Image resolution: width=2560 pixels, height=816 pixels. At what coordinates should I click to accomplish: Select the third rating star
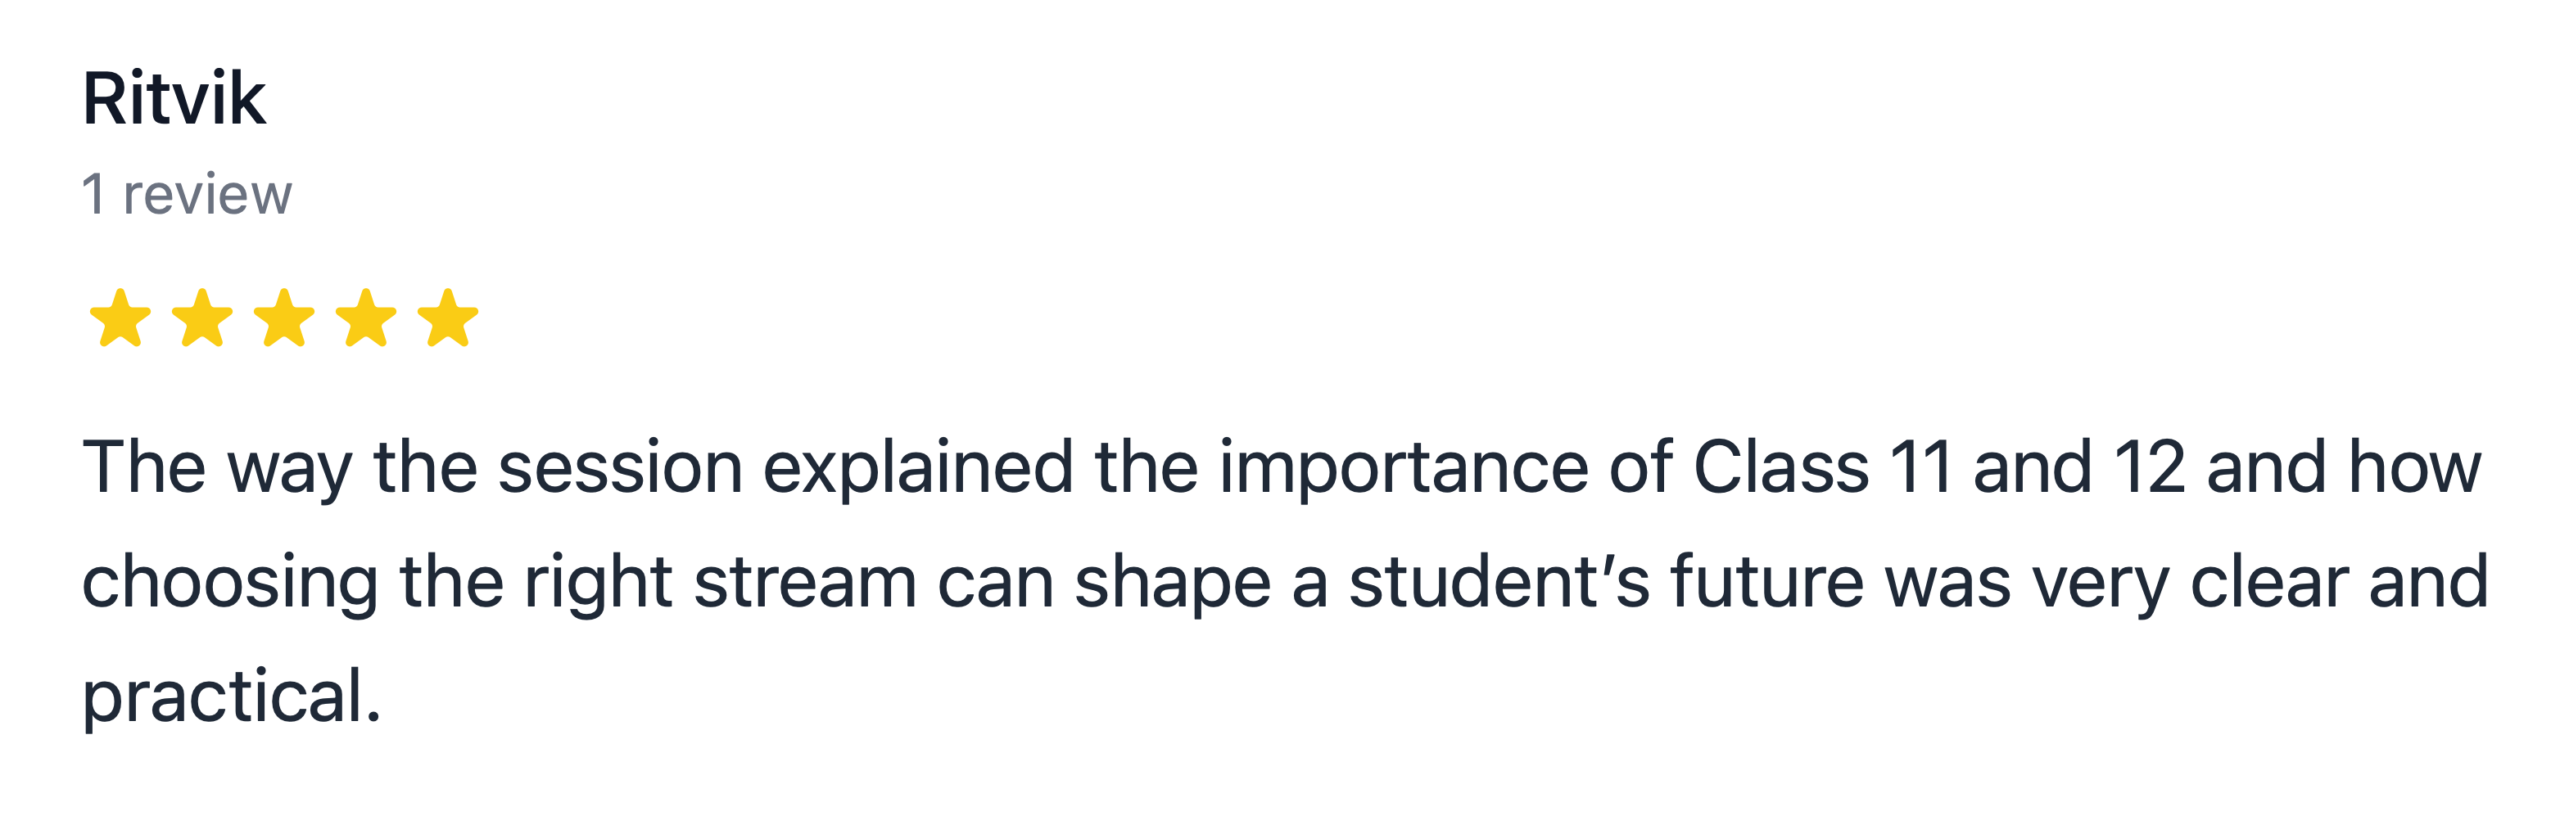pyautogui.click(x=284, y=318)
